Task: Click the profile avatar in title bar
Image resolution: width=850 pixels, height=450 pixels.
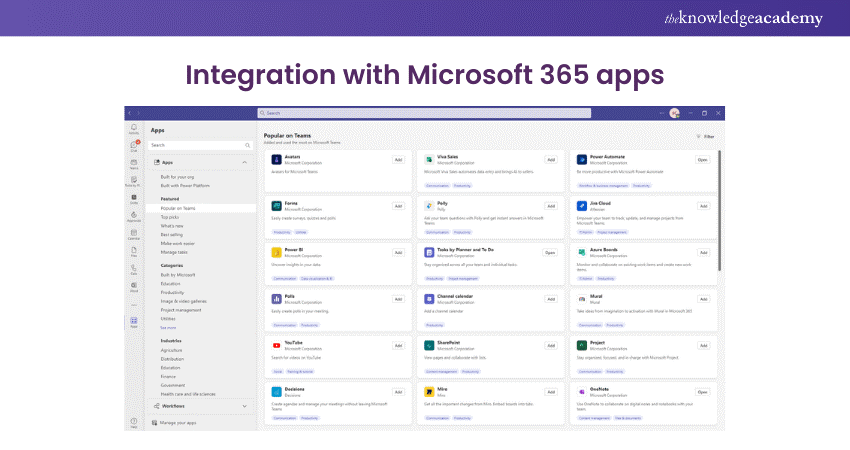Action: tap(675, 113)
